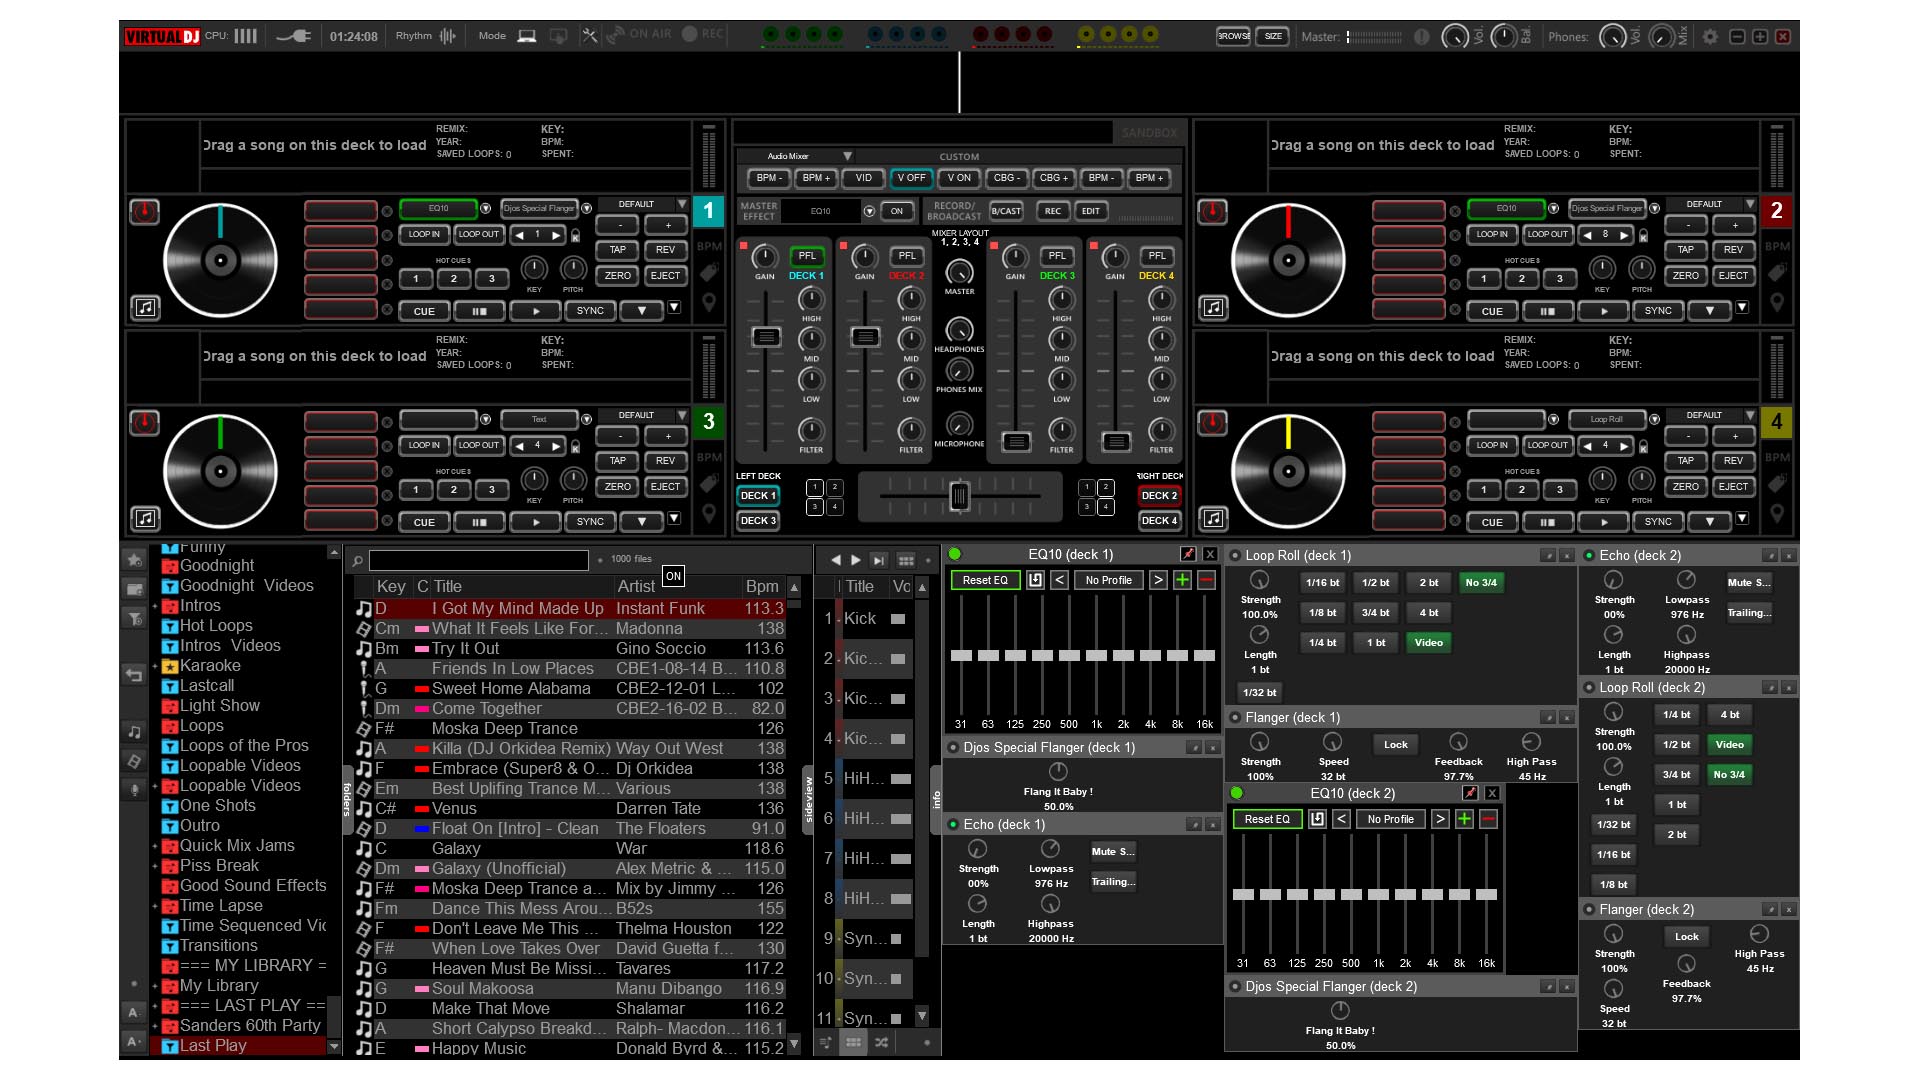
Task: Open the config gear icon near Phones
Action: [1710, 37]
